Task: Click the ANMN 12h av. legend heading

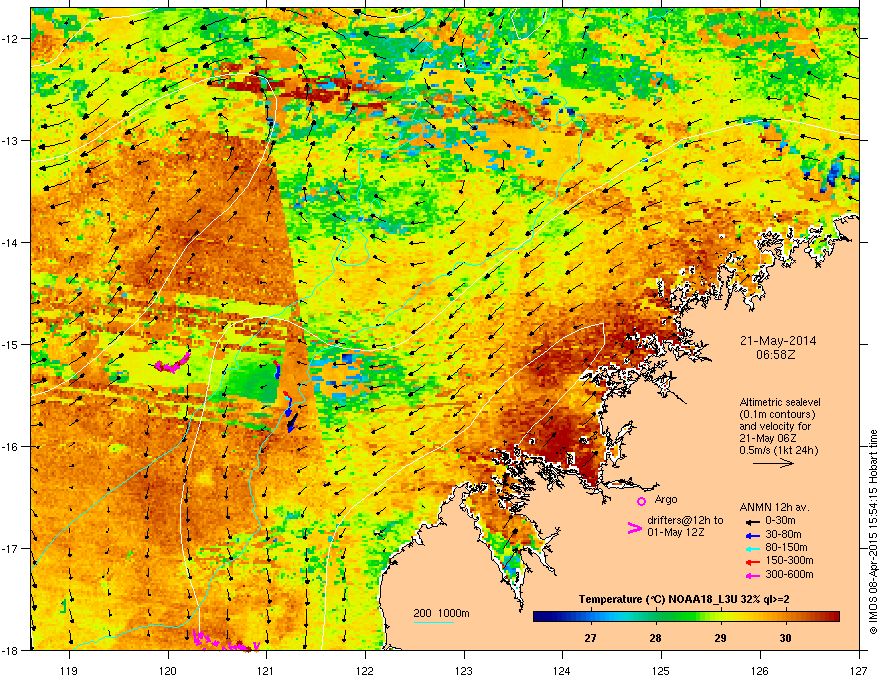Action: click(x=774, y=507)
